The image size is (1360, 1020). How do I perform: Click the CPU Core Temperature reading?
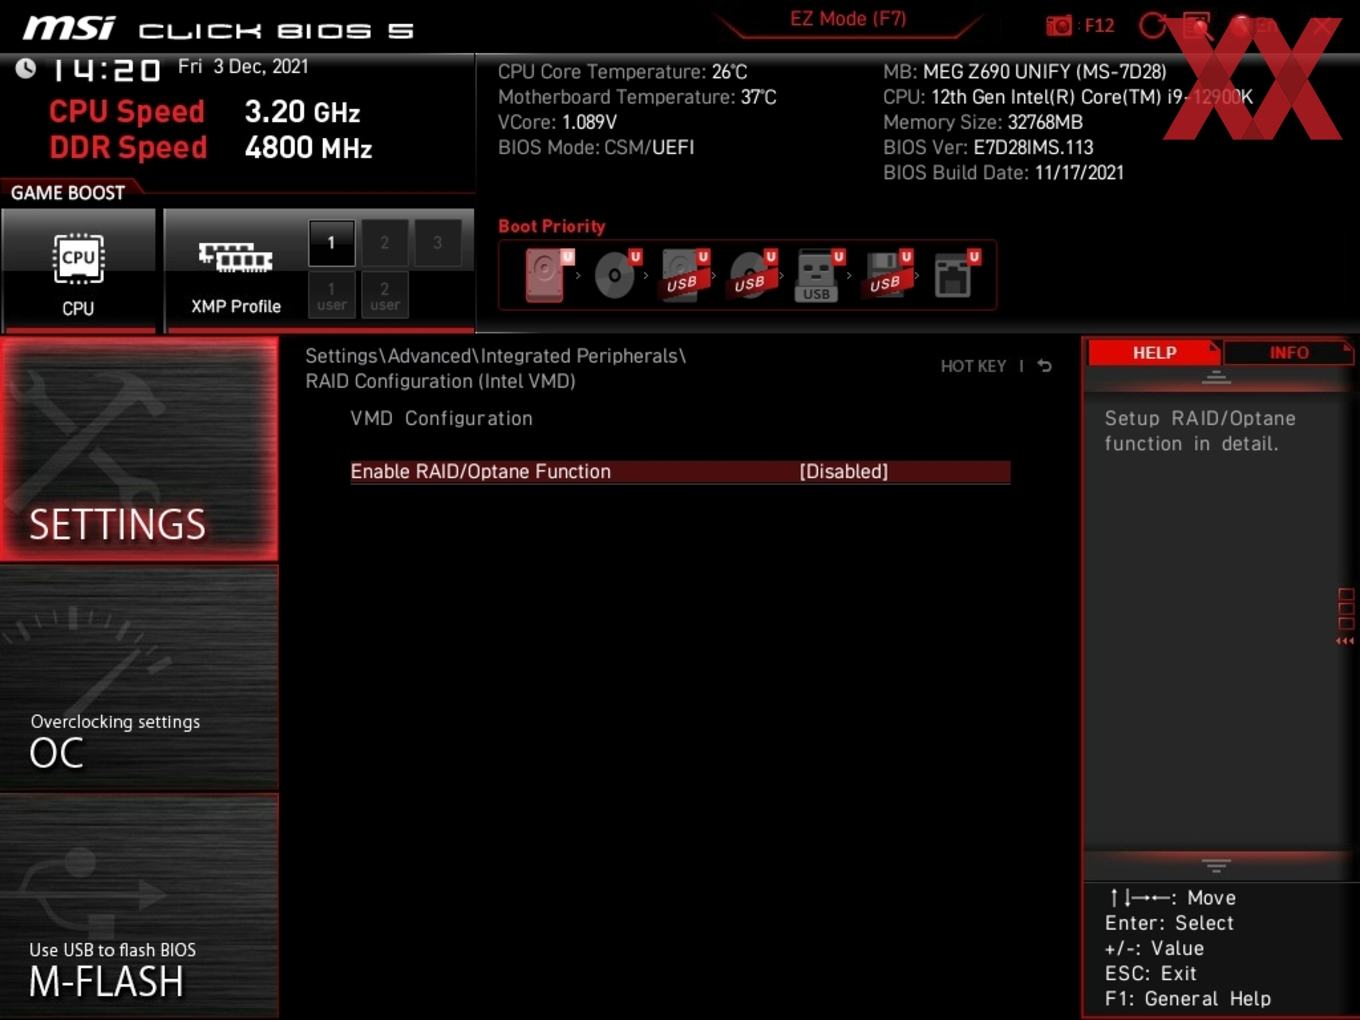(622, 72)
